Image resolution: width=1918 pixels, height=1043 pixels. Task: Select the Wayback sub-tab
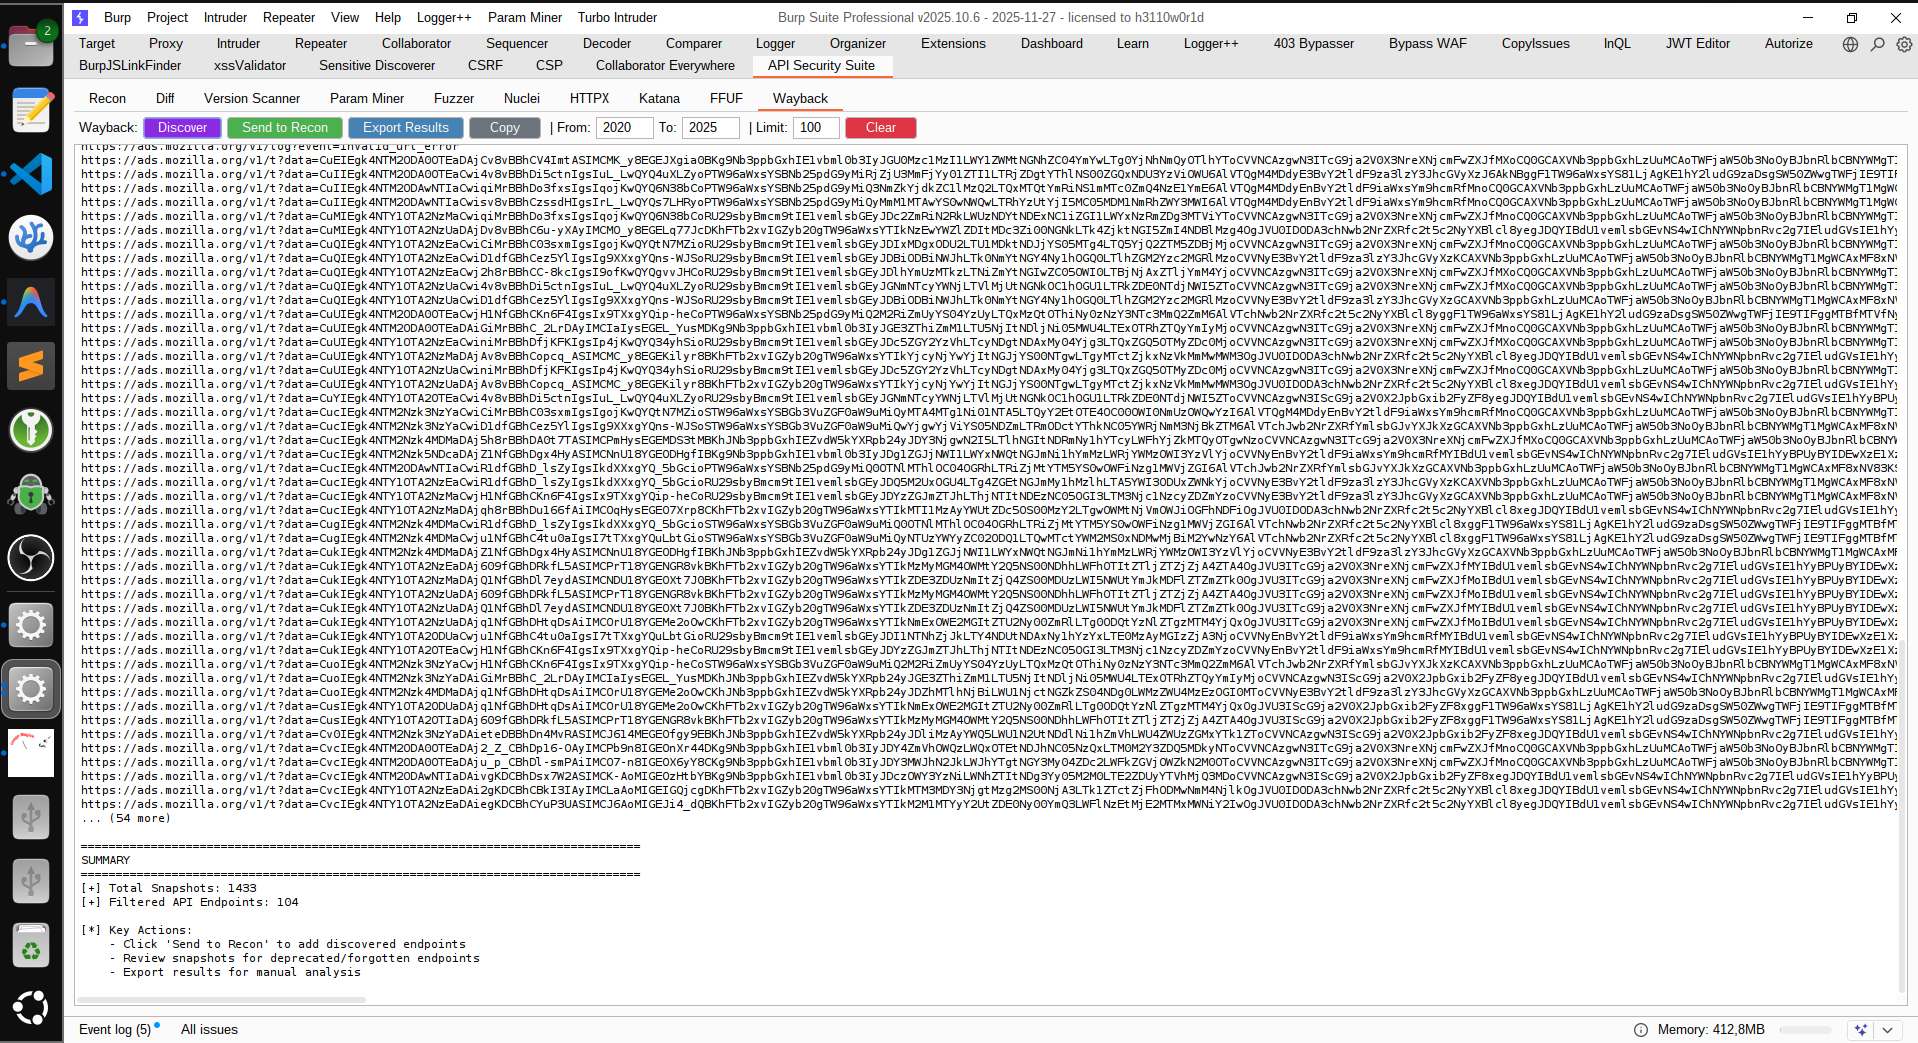click(800, 98)
